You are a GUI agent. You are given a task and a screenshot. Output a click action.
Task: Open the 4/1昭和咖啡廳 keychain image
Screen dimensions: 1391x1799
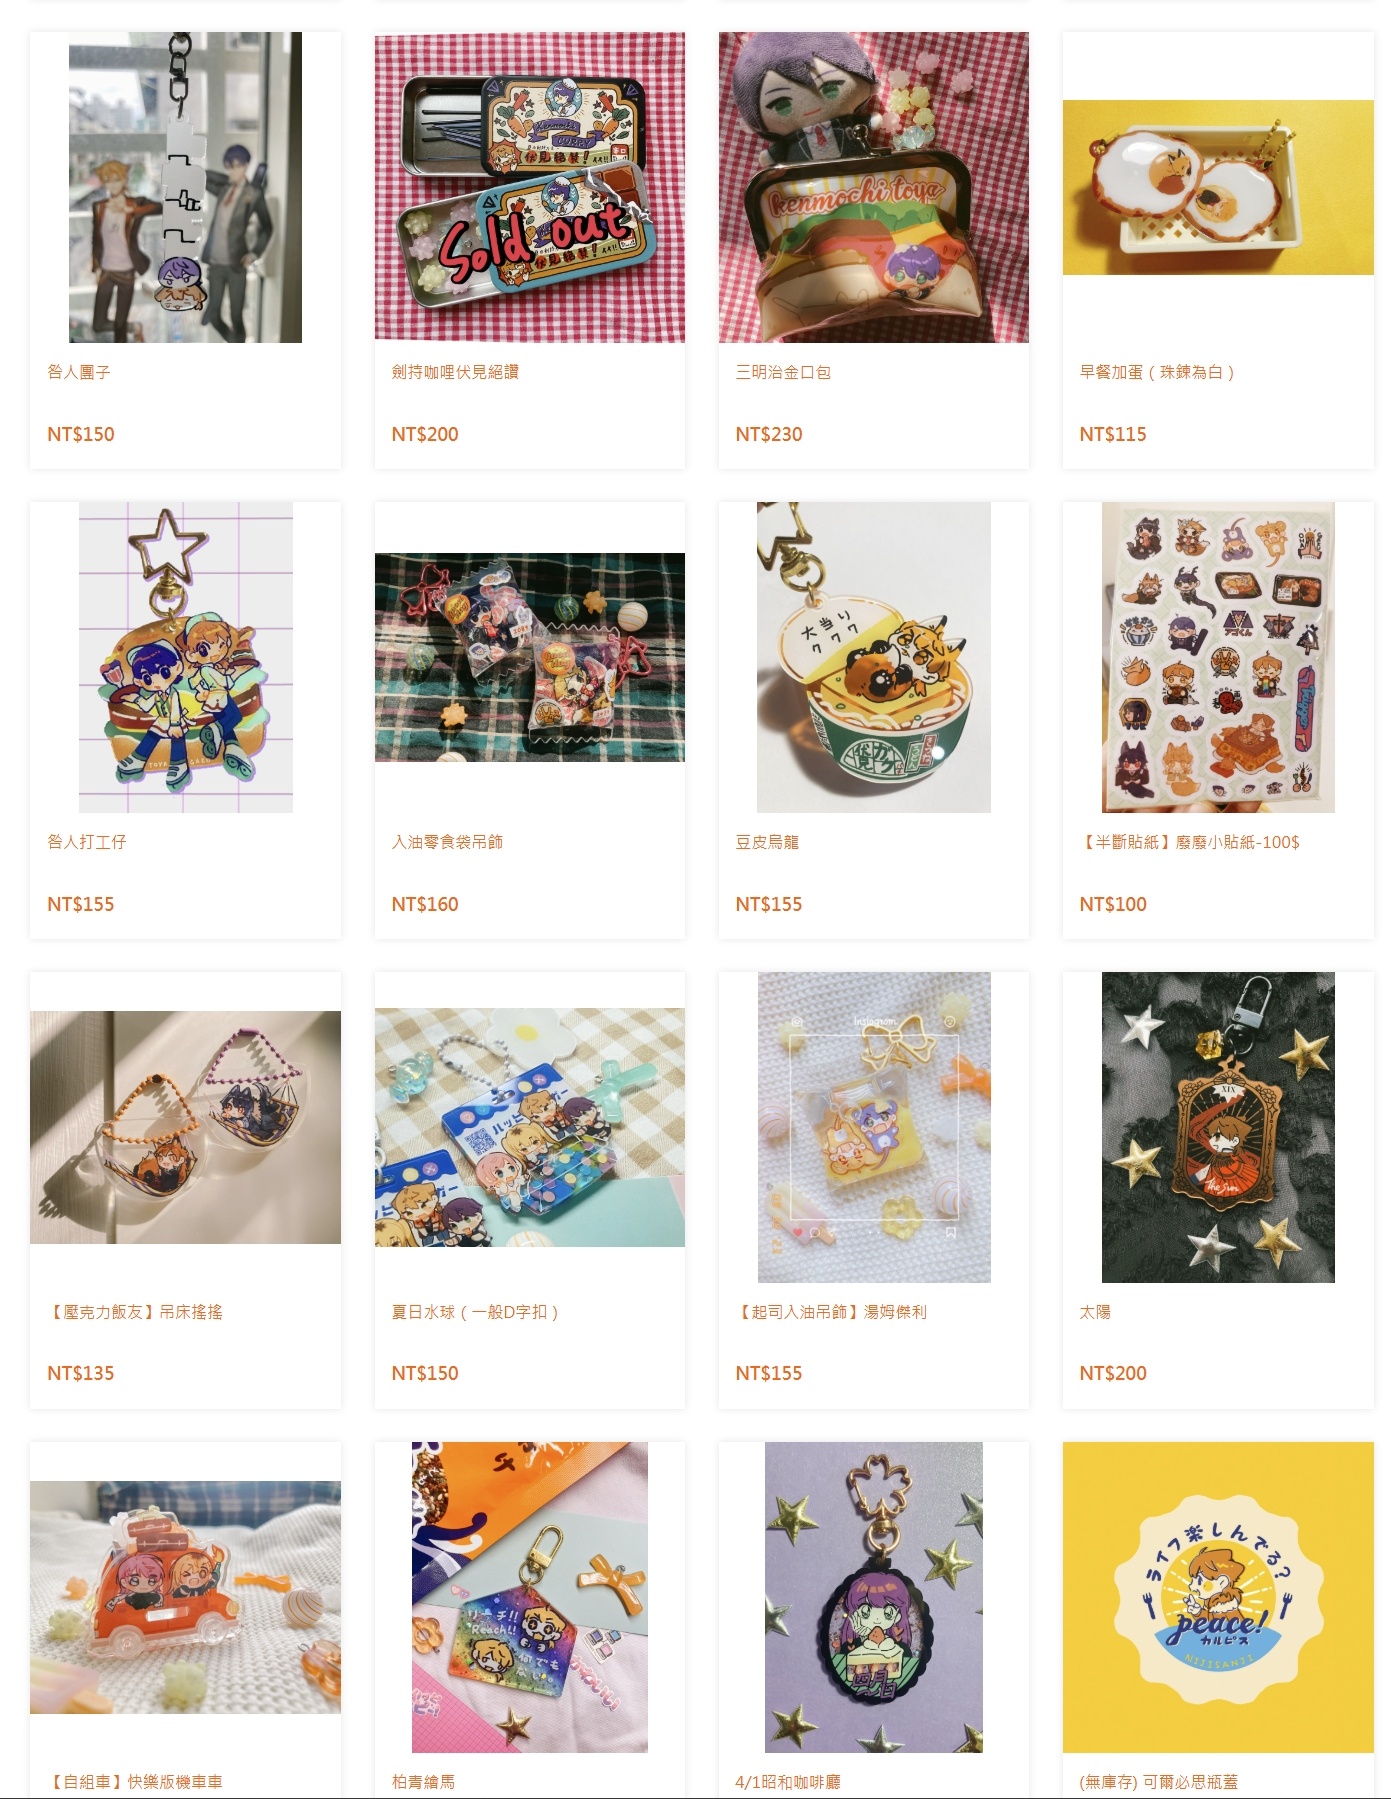[873, 1597]
